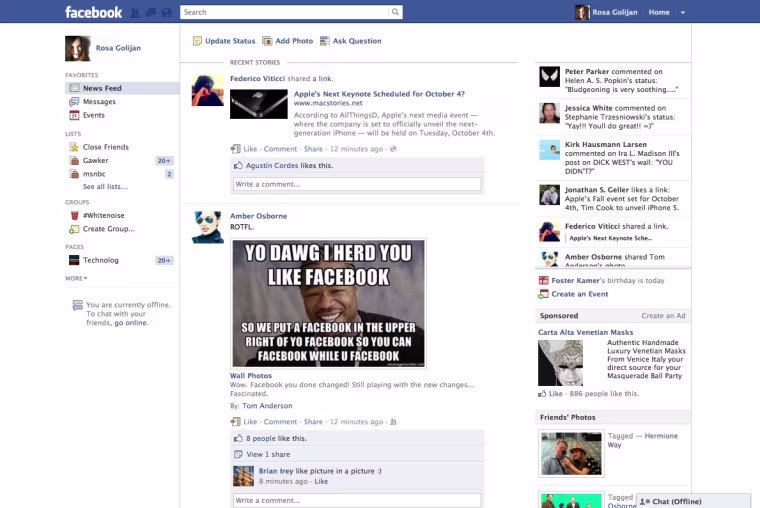The height and width of the screenshot is (508, 760).
Task: Open Foster Kamer's birthday link
Action: click(576, 281)
